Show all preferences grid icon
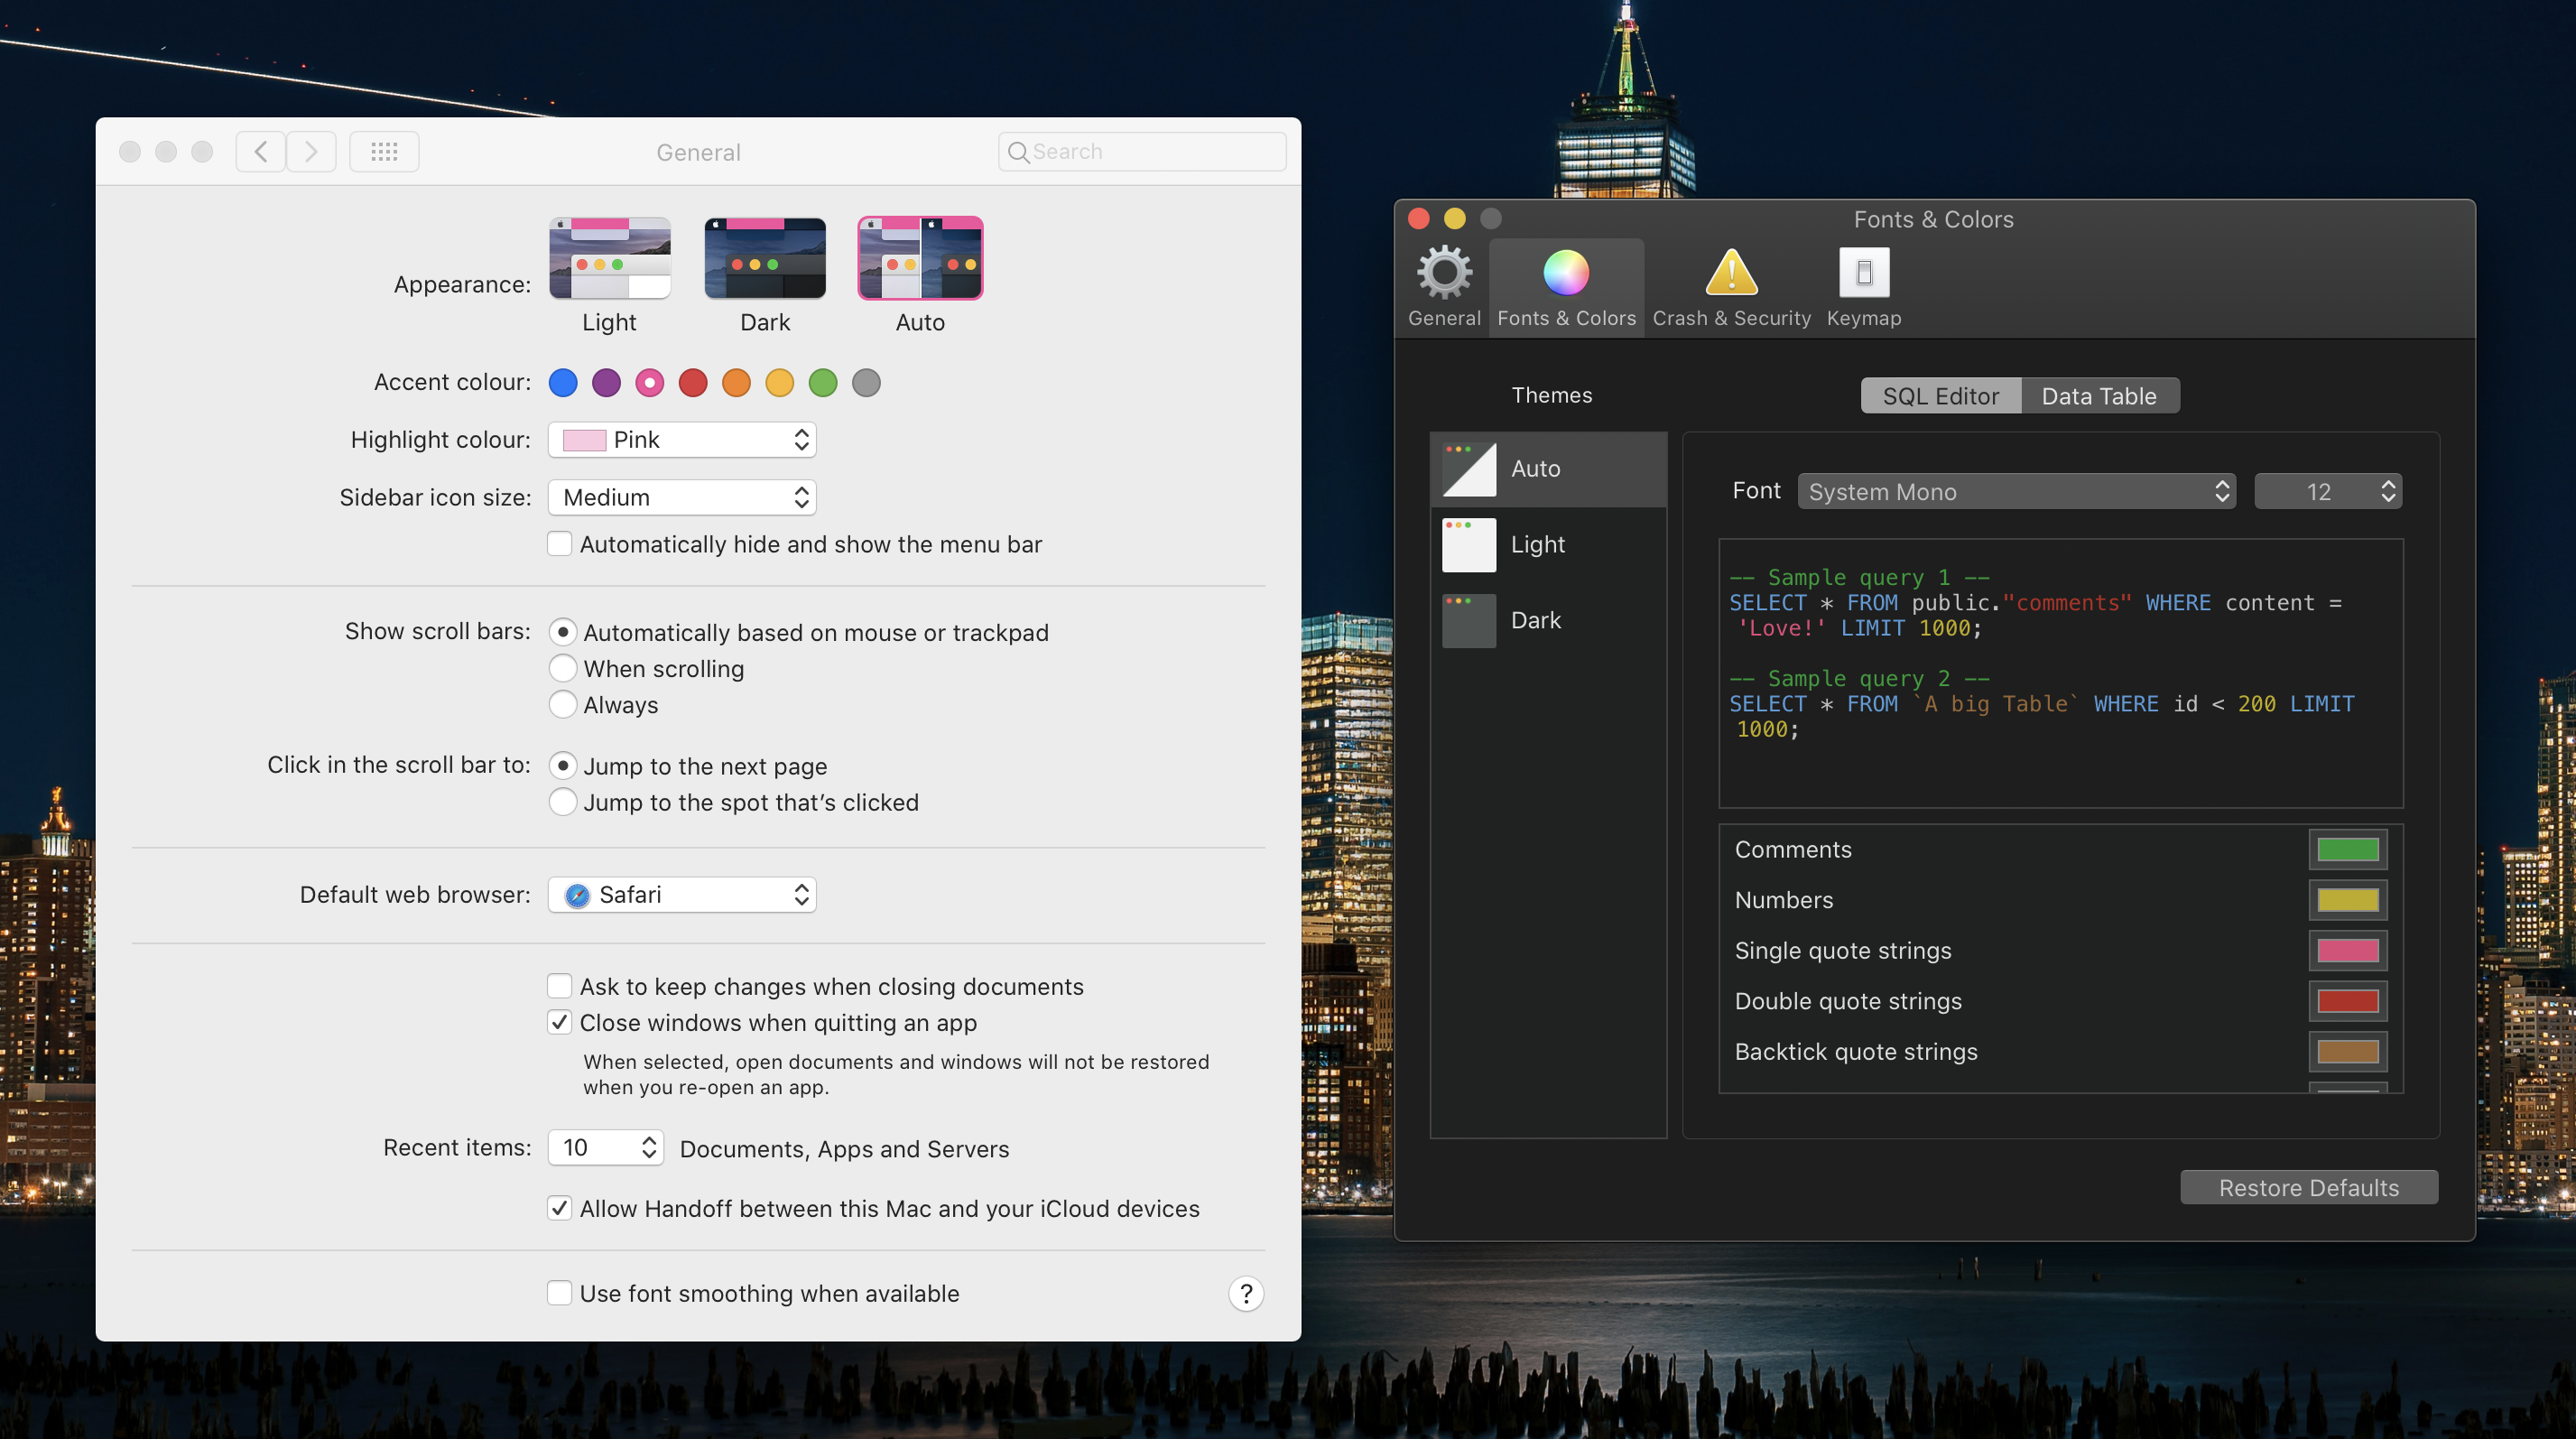This screenshot has height=1439, width=2576. pos(384,152)
